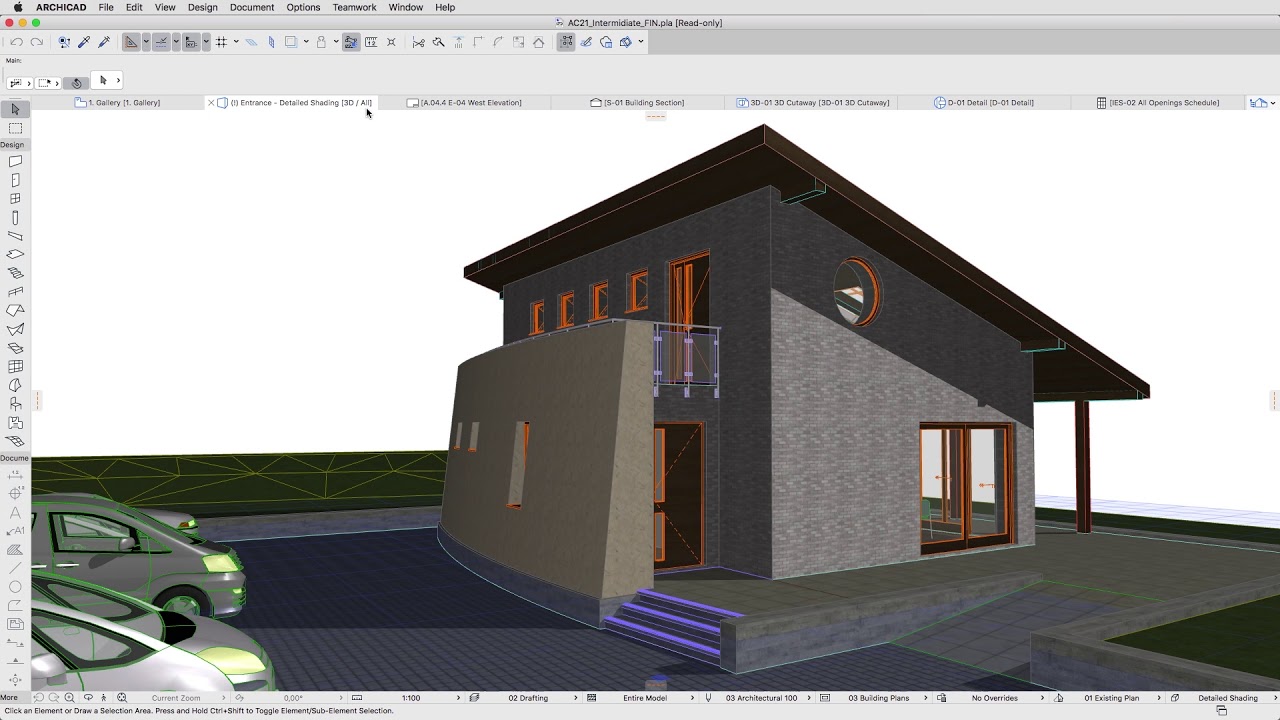The height and width of the screenshot is (720, 1280).
Task: Open the File menu
Action: (x=106, y=7)
